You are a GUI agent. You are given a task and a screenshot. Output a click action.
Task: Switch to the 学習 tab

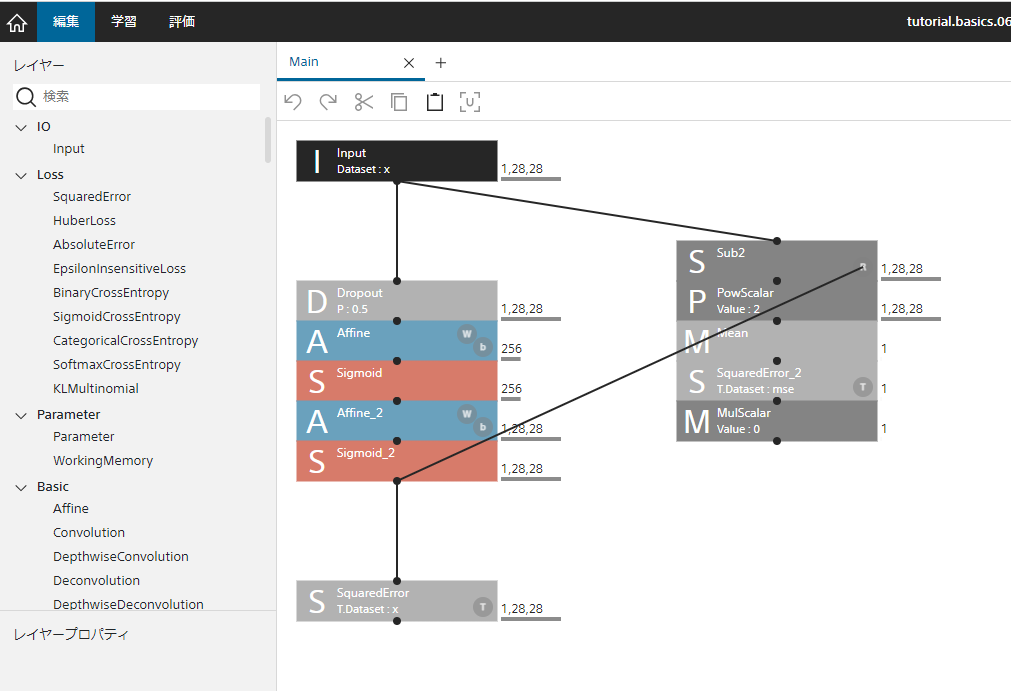click(124, 21)
